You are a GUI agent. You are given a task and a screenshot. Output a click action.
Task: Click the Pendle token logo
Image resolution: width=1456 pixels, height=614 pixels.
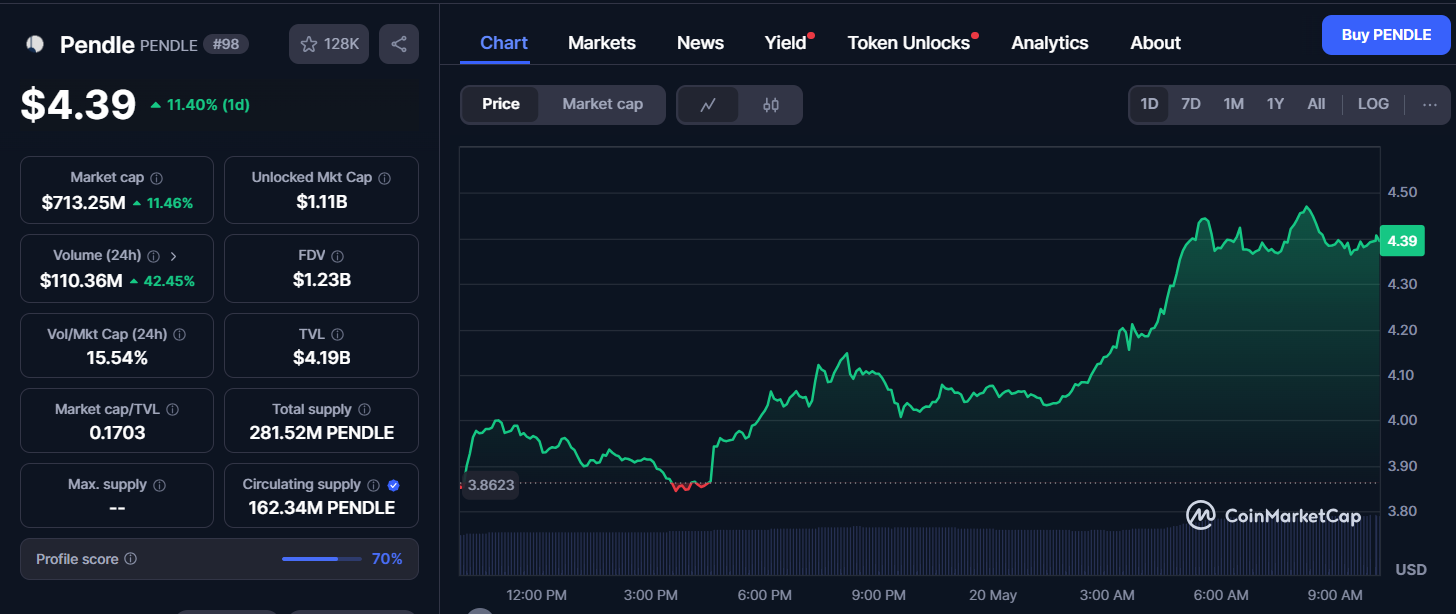(35, 44)
